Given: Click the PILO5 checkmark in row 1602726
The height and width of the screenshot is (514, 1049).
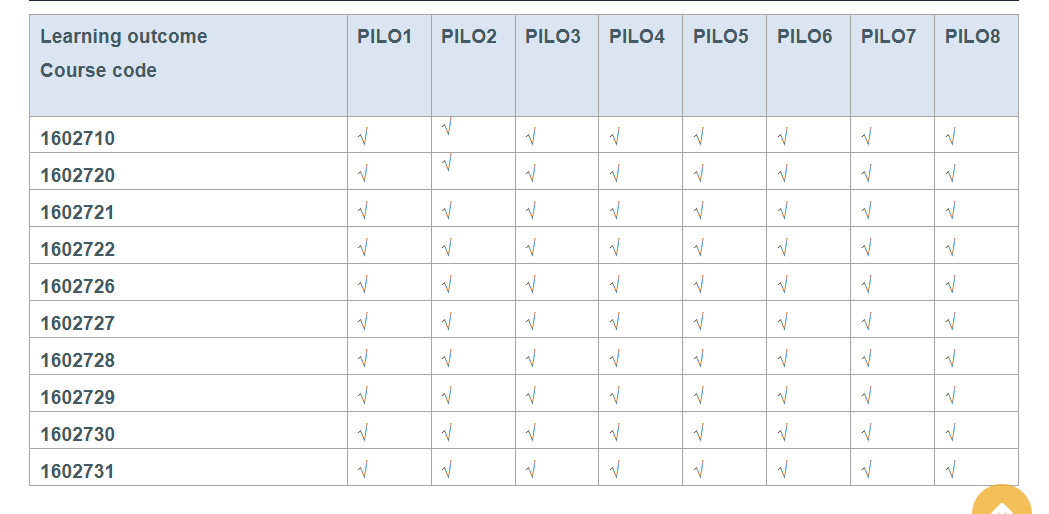Looking at the screenshot, I should 698,284.
